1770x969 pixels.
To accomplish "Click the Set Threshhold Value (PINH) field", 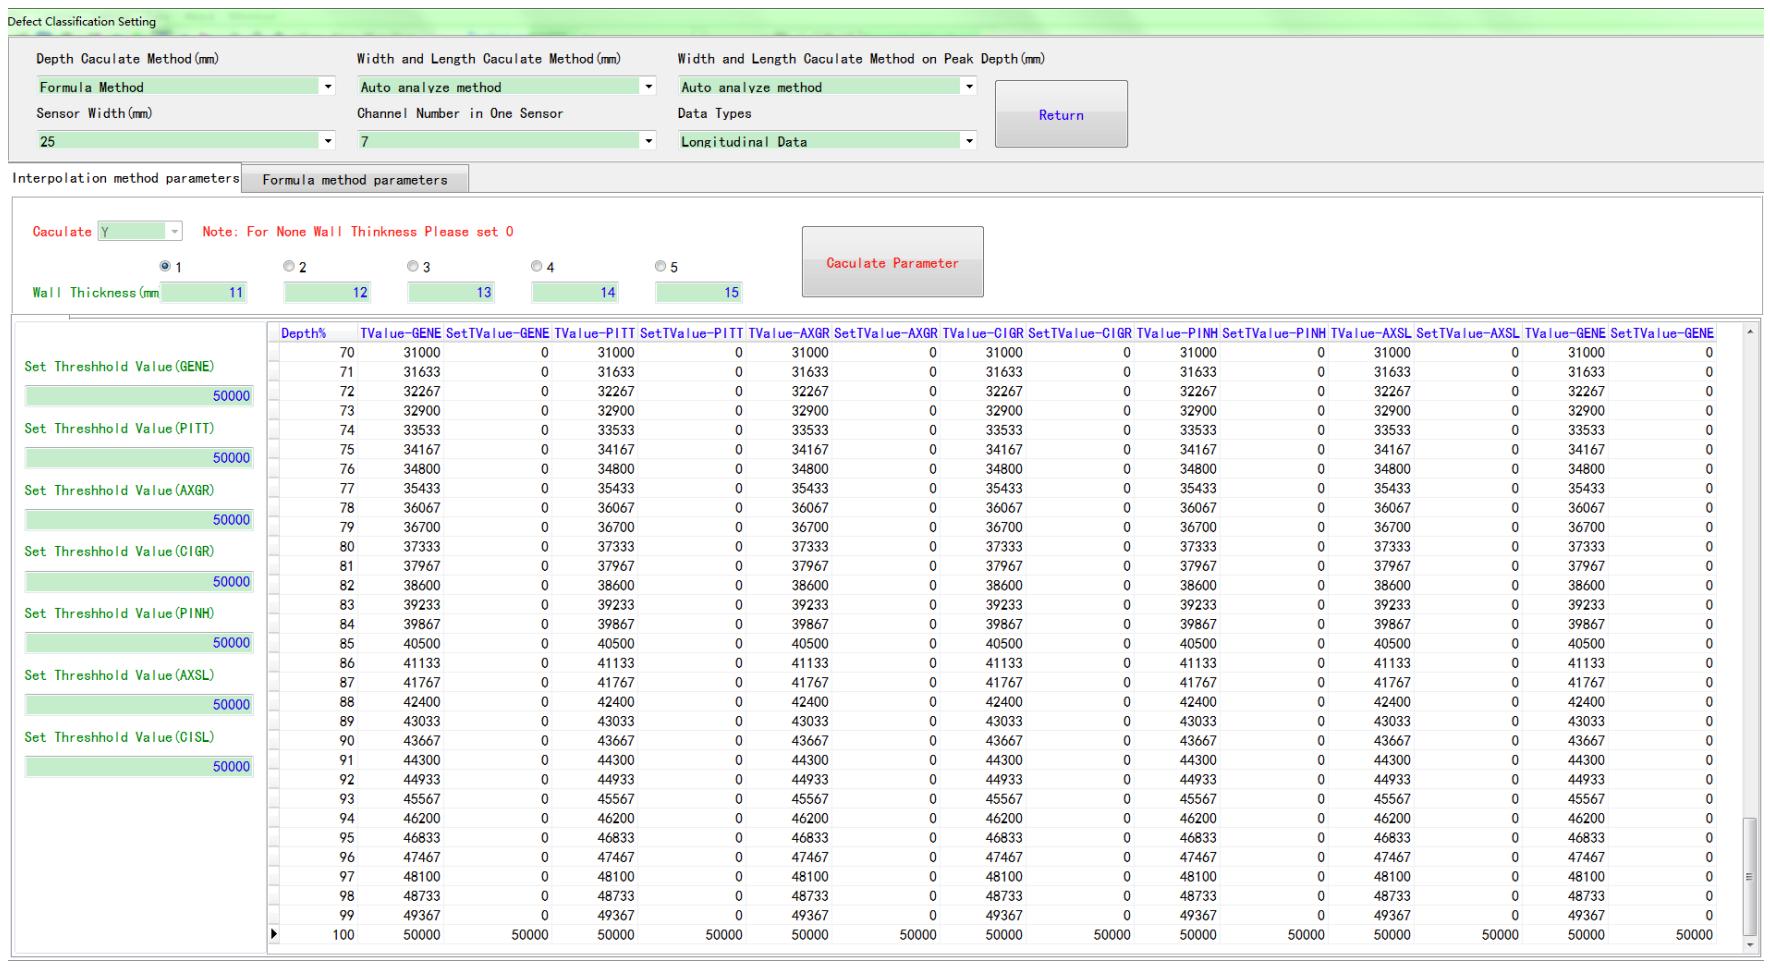I will pyautogui.click(x=139, y=643).
